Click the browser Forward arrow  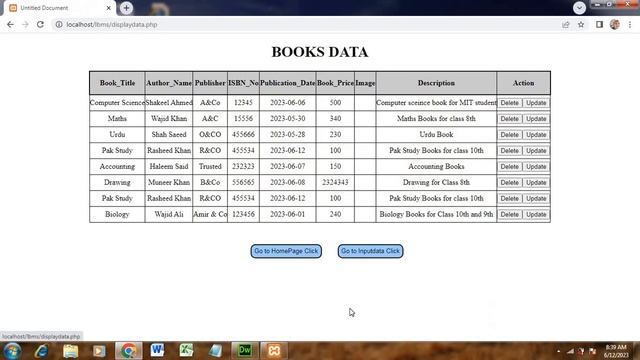[25, 24]
